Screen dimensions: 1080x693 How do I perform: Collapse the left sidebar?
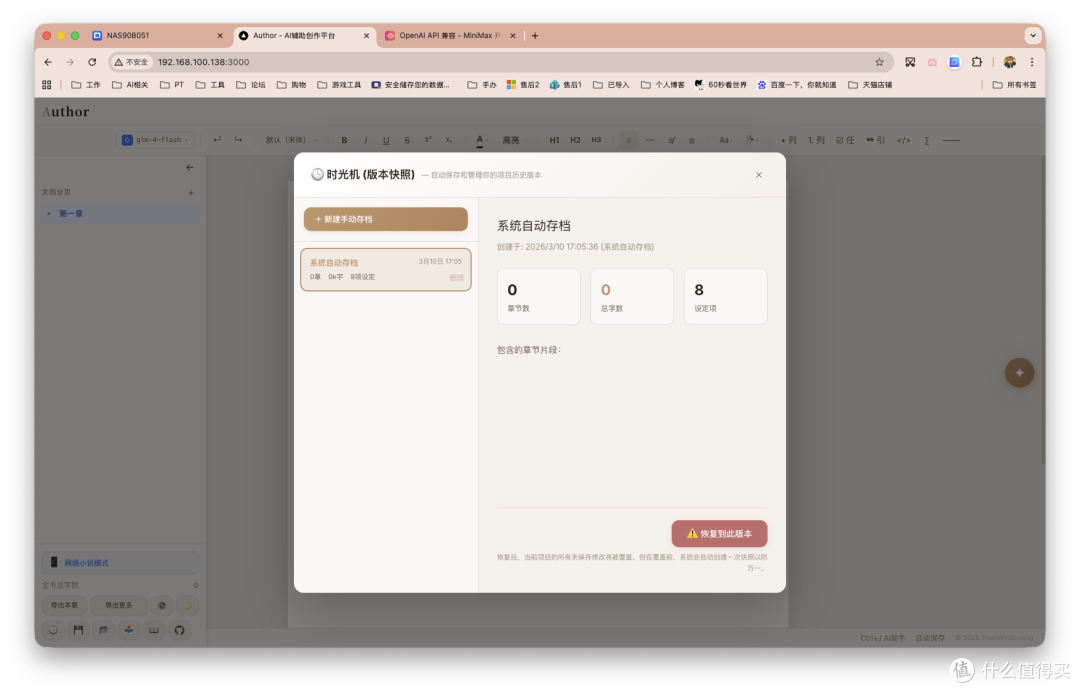tap(189, 167)
